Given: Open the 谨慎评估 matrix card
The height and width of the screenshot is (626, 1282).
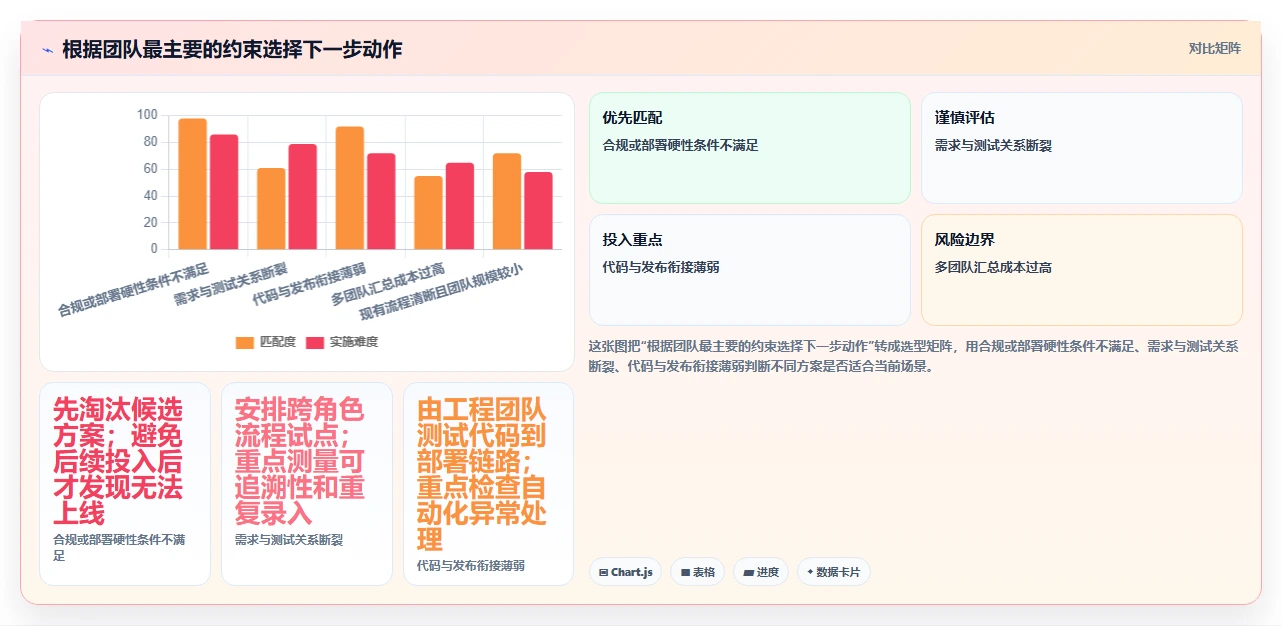Looking at the screenshot, I should [x=1082, y=148].
